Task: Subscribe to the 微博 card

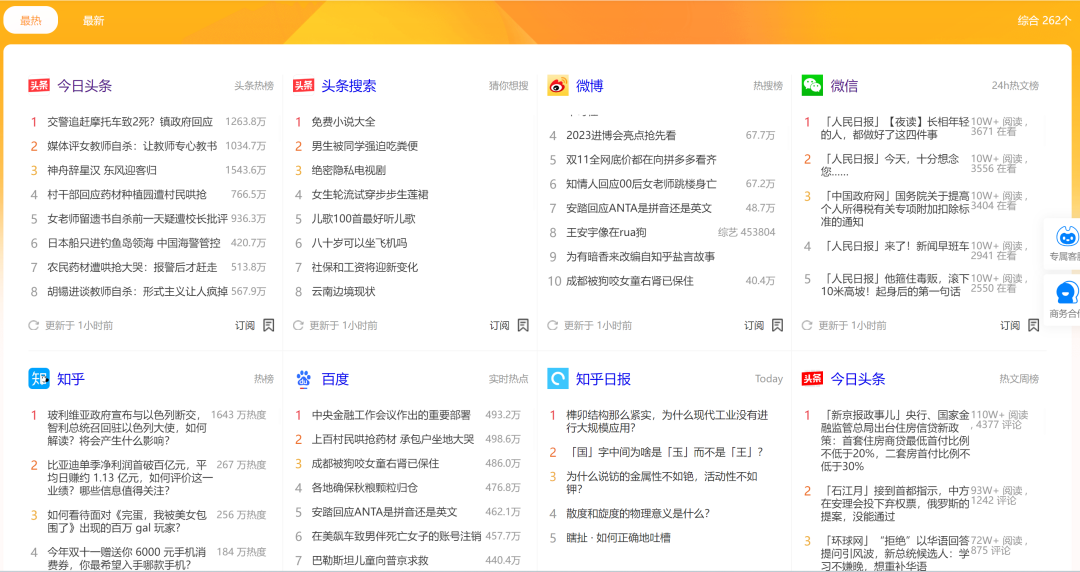Action: tap(763, 325)
